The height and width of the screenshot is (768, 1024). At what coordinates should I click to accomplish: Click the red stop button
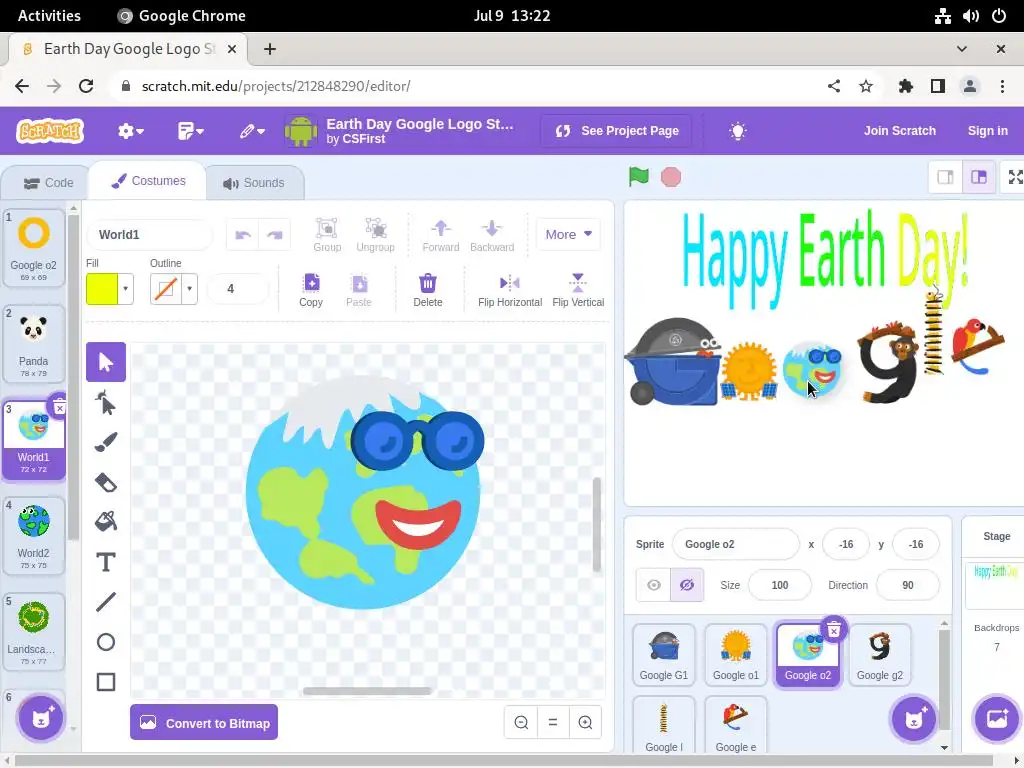coord(671,177)
